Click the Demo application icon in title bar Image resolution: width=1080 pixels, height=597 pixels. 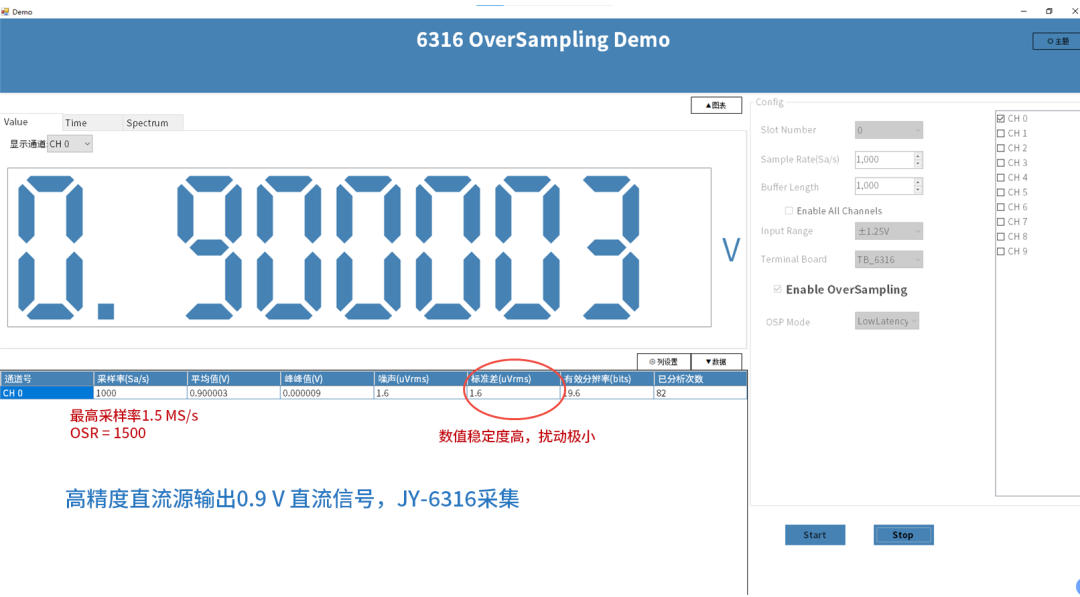click(8, 10)
